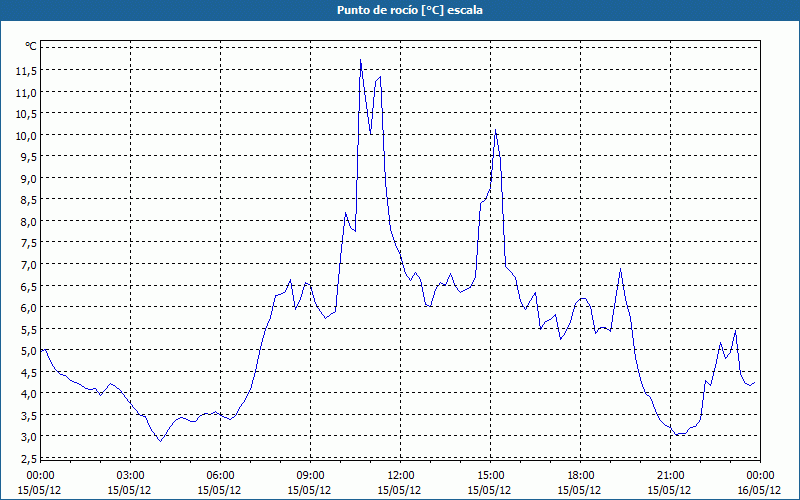Select the 21:00 time label
The image size is (800, 500).
tap(670, 475)
